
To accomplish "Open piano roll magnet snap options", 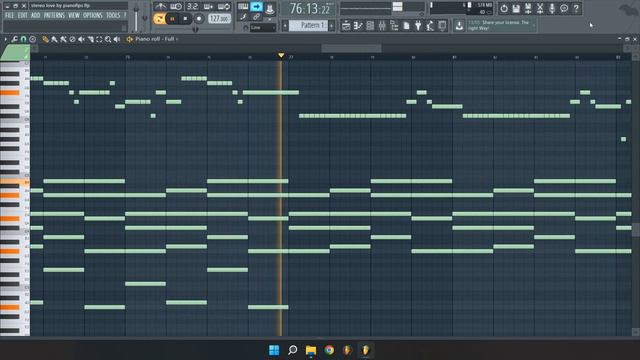I will (24, 39).
